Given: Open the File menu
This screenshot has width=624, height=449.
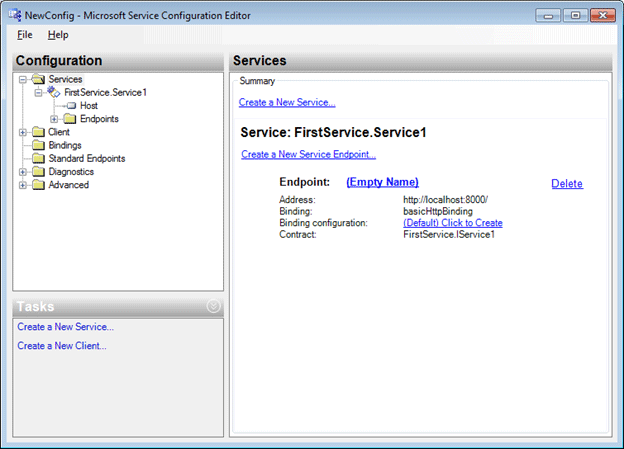Looking at the screenshot, I should click(x=25, y=35).
